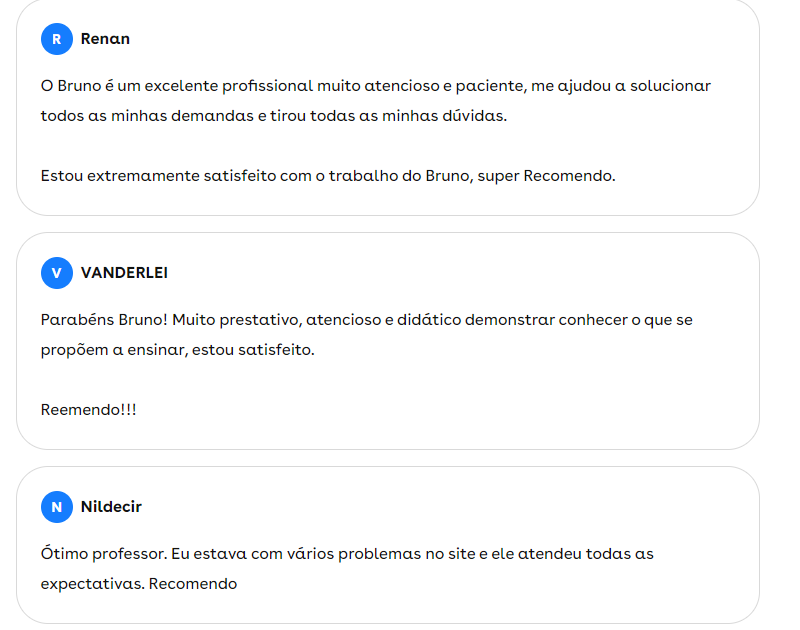Click Vanderlei's blue "V" avatar icon

57,273
